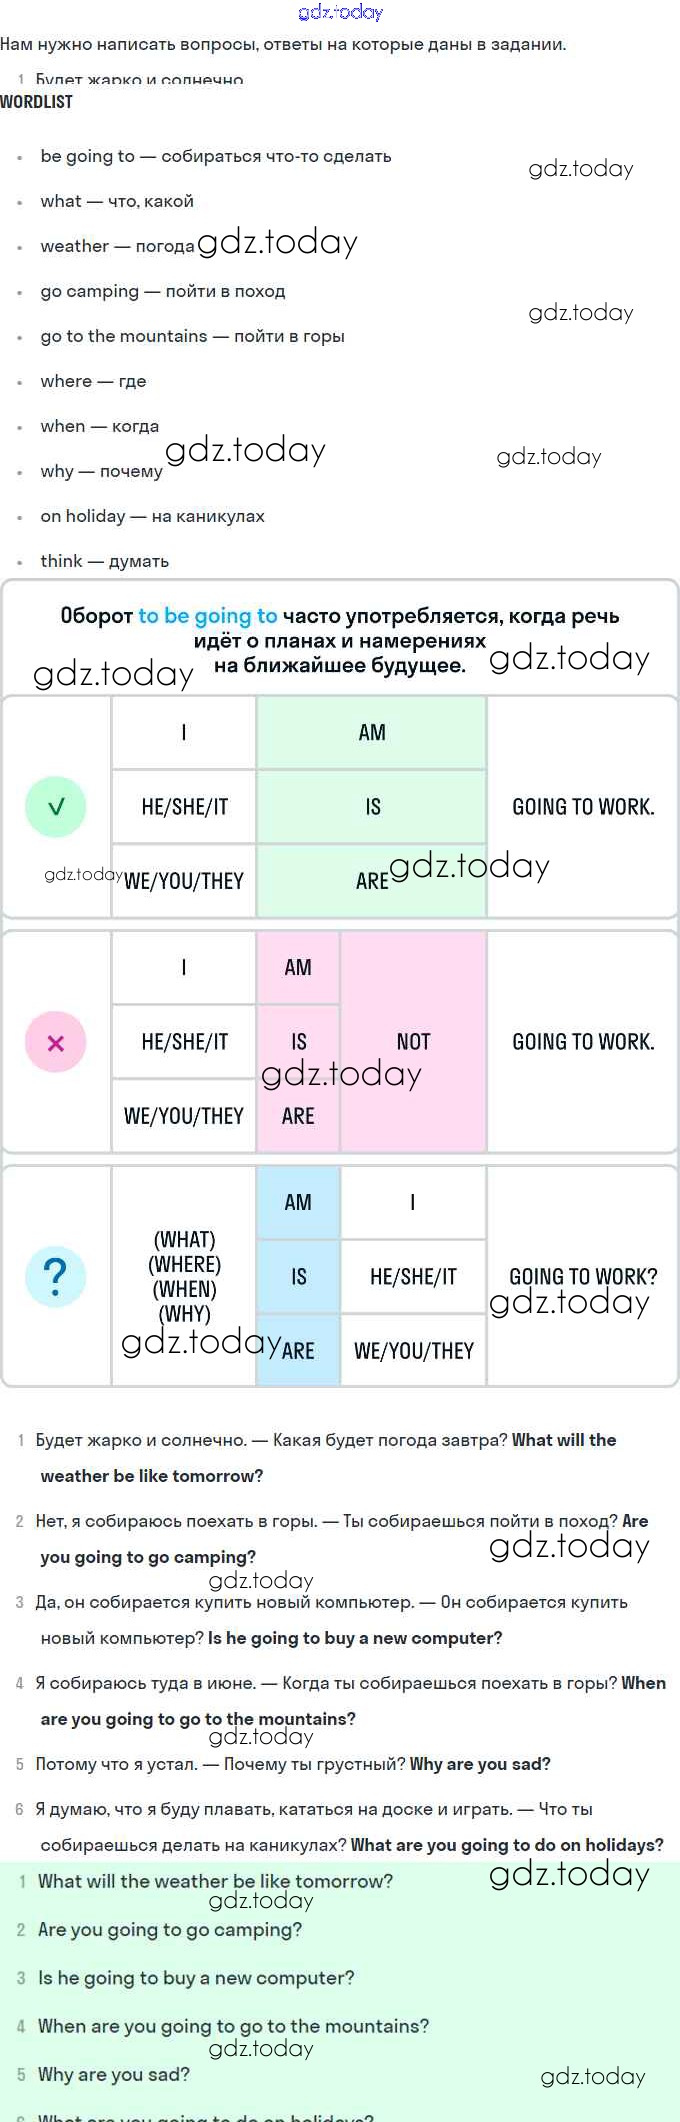The image size is (680, 2122).
Task: Click wordlist entry 'weather — погода'
Action: tap(117, 246)
